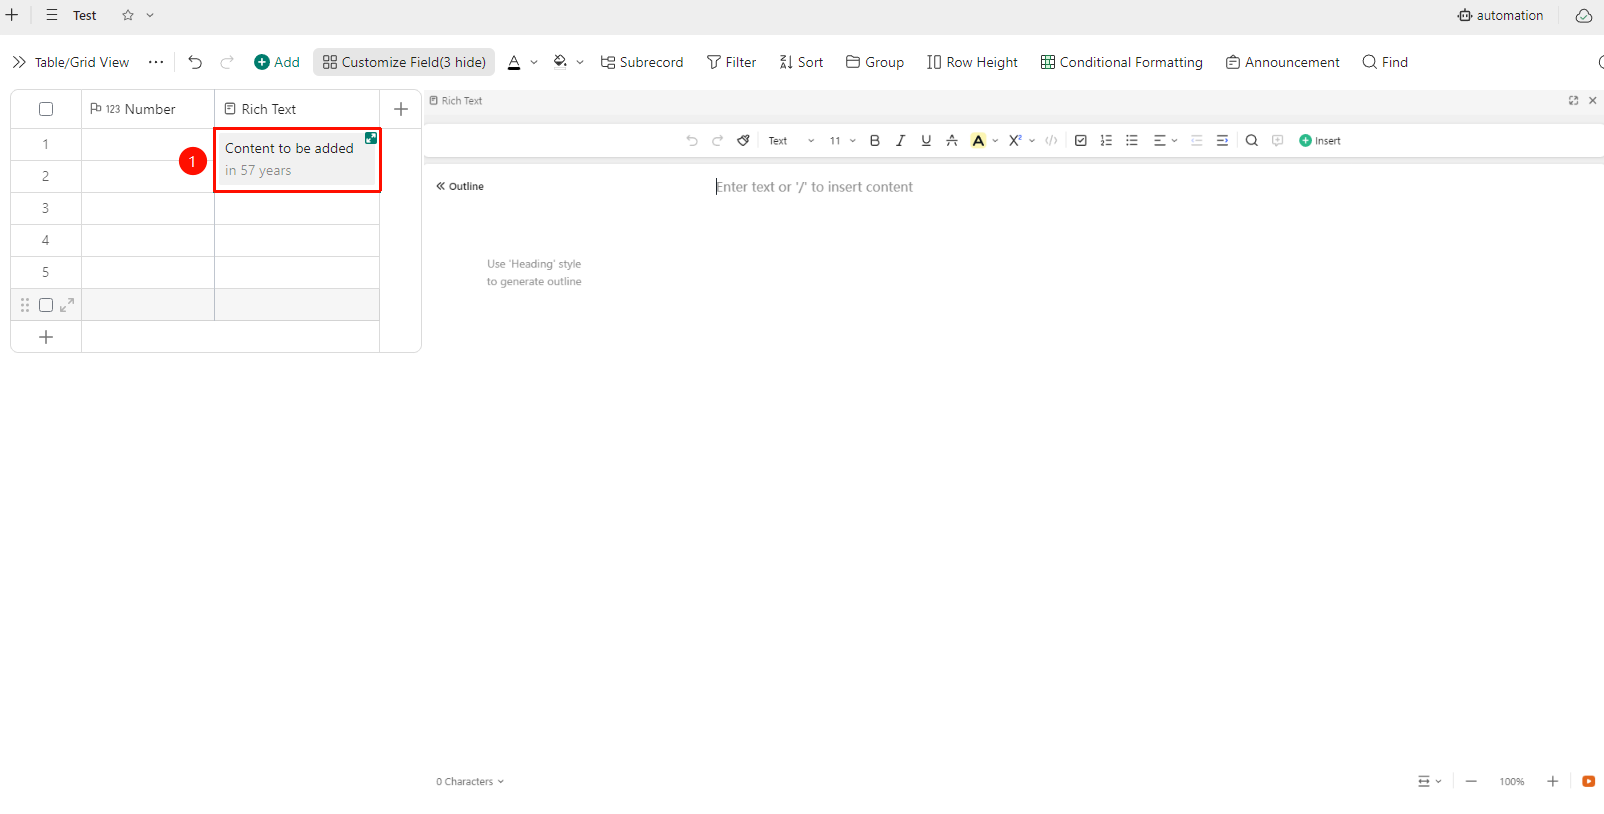Viewport: 1604px width, 814px height.
Task: Insert a bulleted list
Action: (1132, 141)
